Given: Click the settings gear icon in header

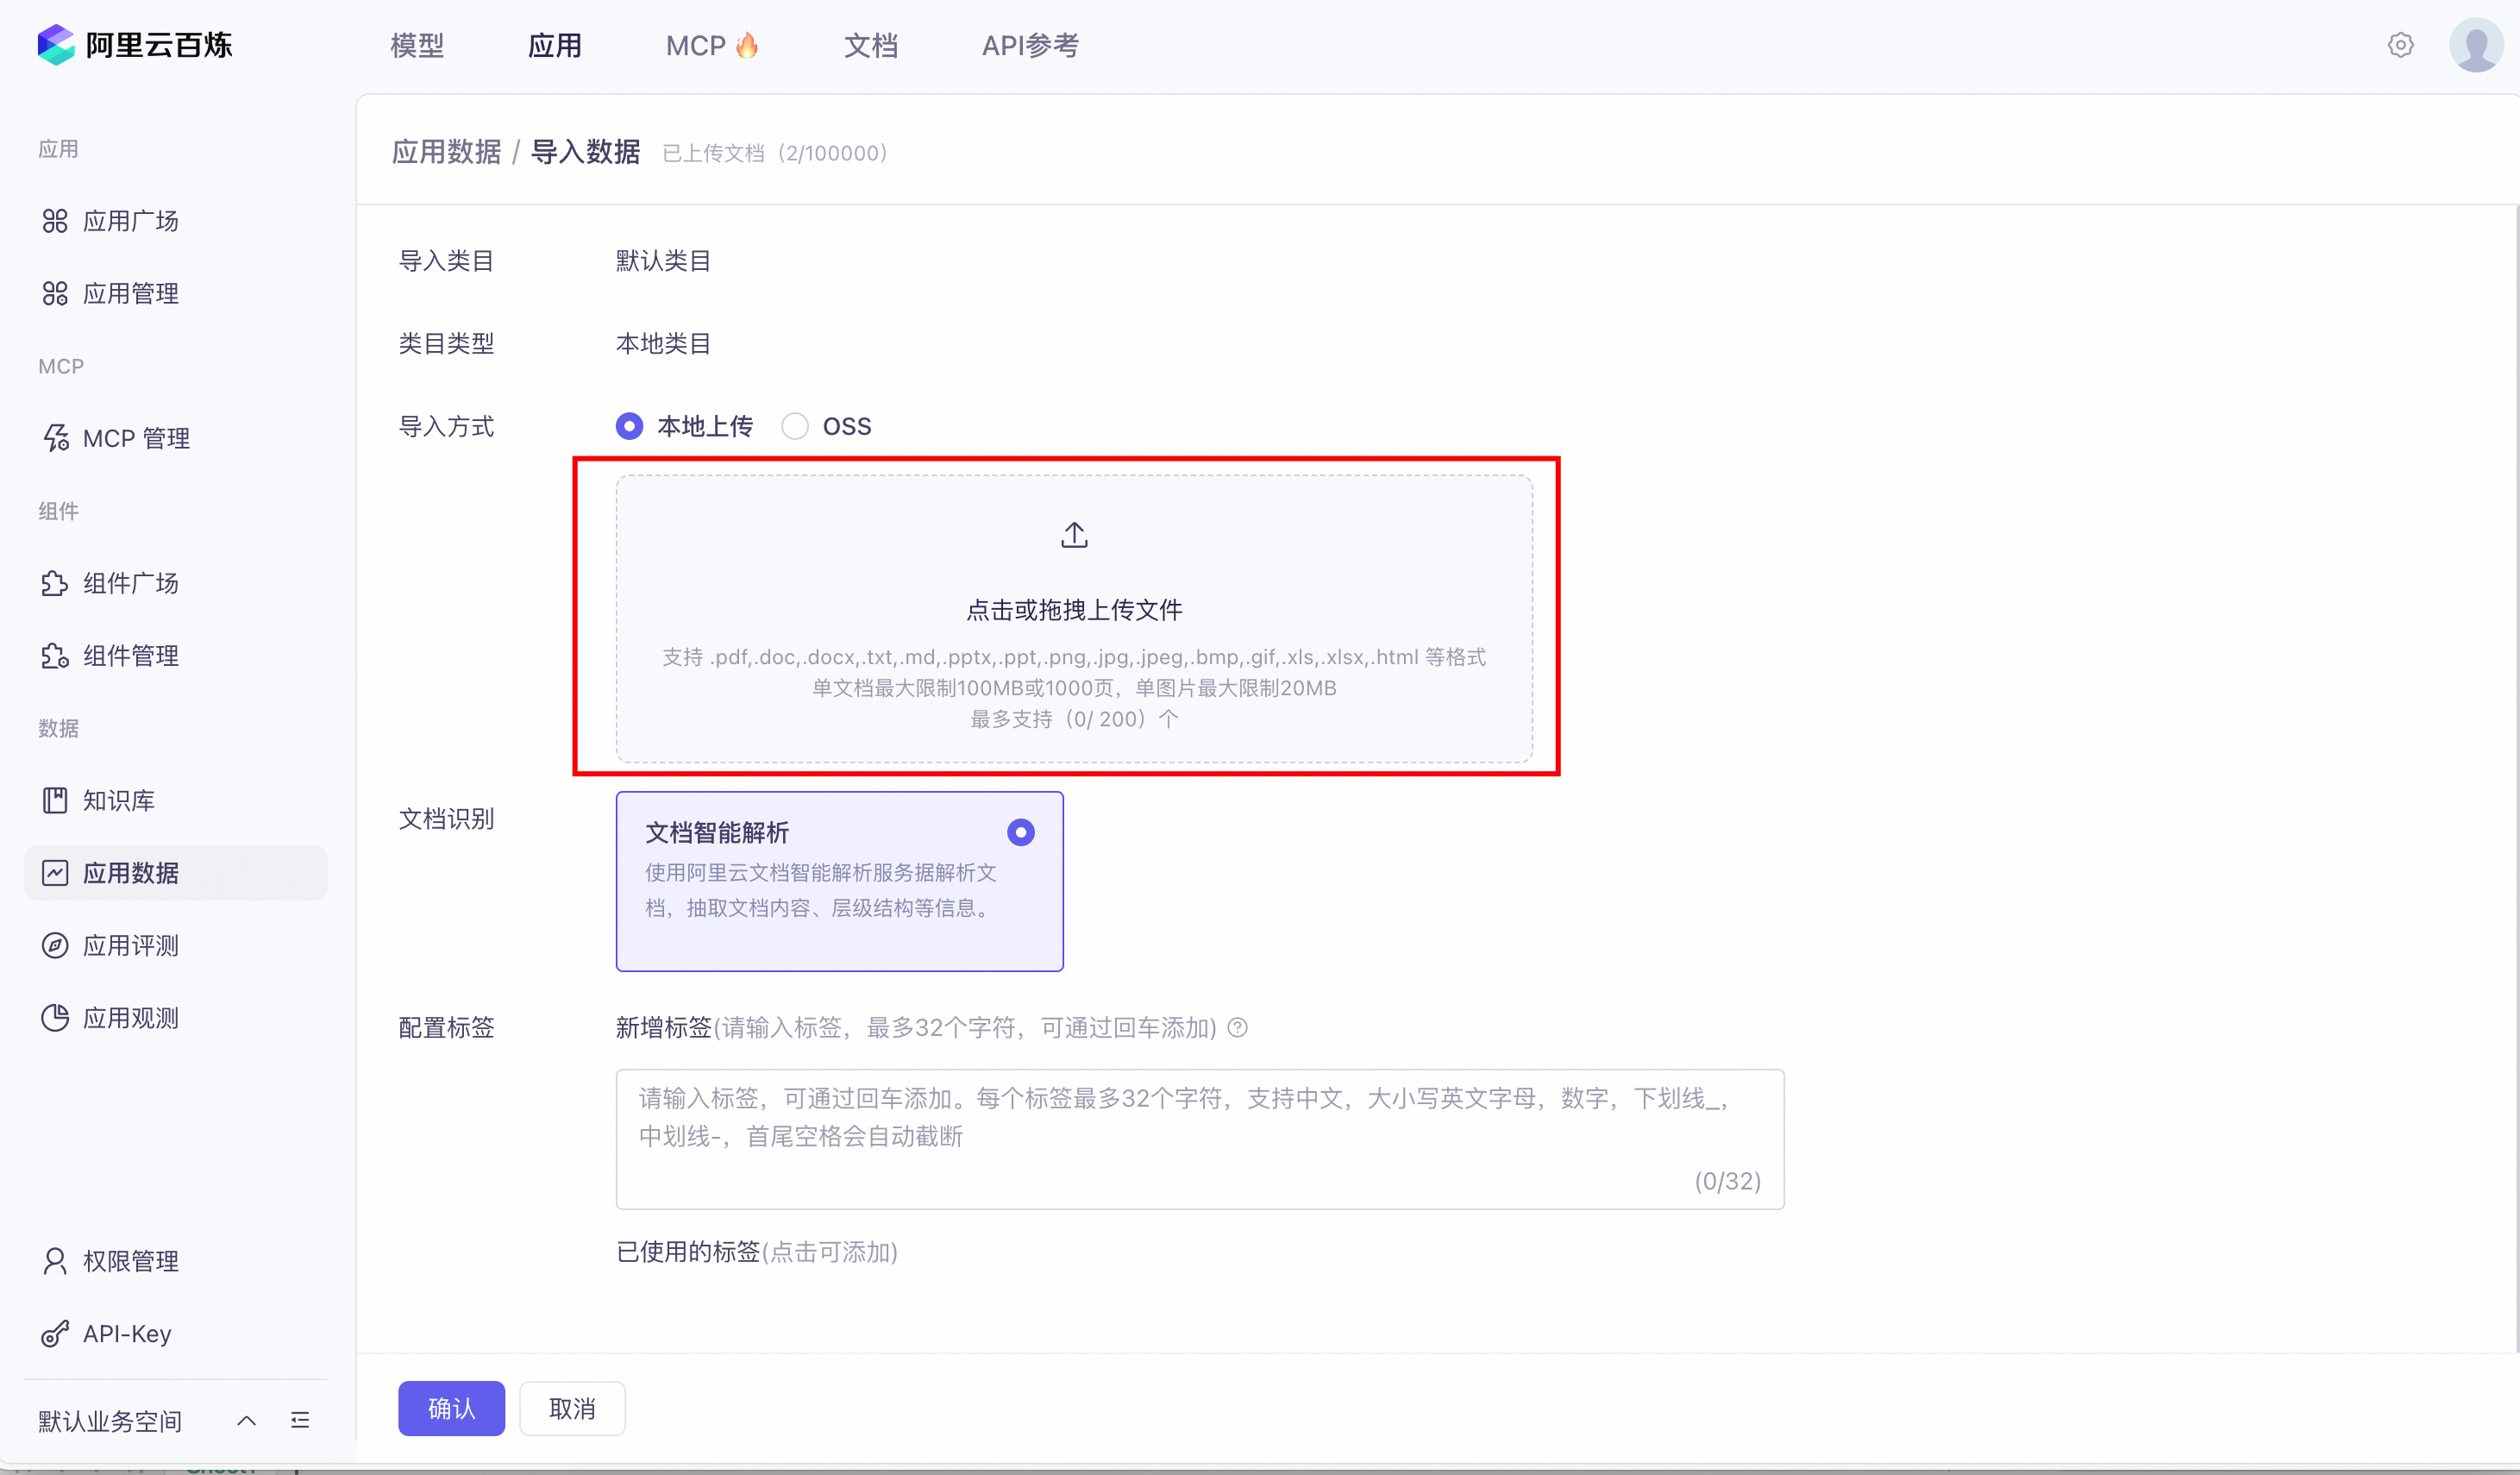Looking at the screenshot, I should (2400, 45).
